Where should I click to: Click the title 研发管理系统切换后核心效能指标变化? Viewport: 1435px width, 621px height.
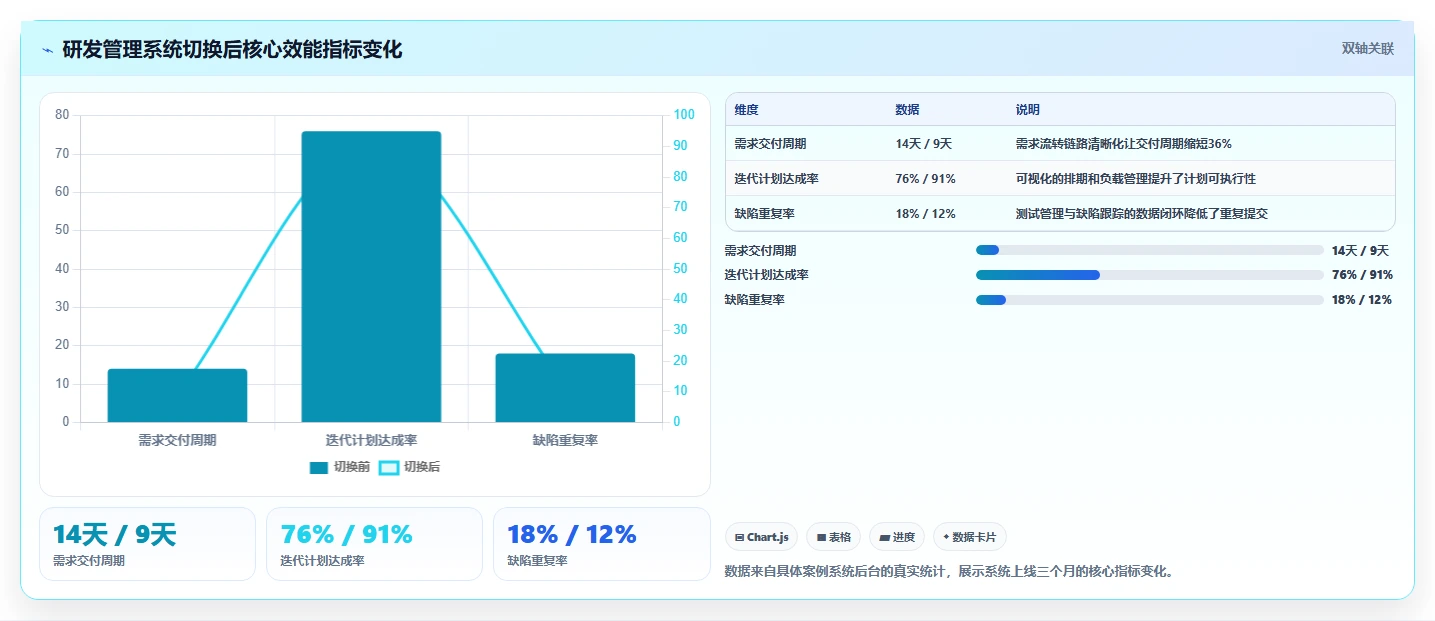pyautogui.click(x=232, y=50)
